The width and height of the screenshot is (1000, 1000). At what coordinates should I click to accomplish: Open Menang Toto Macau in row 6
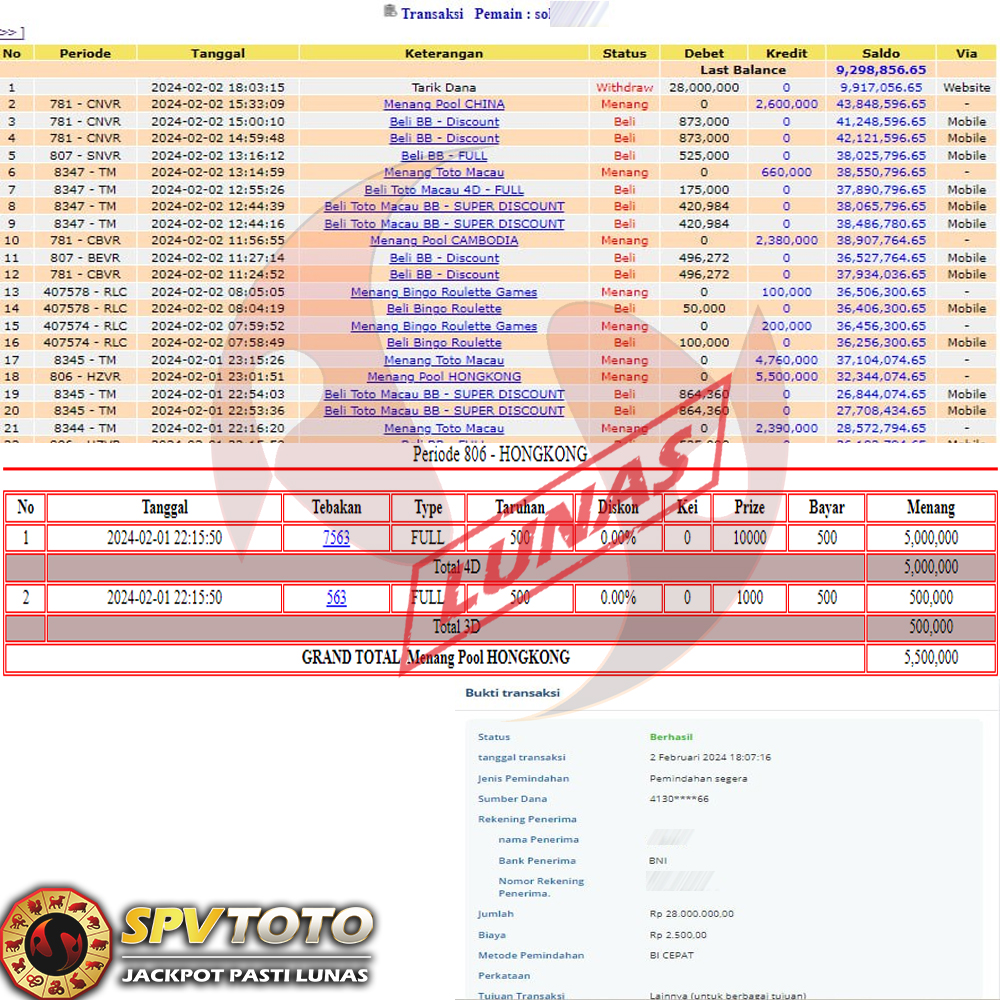click(x=444, y=172)
